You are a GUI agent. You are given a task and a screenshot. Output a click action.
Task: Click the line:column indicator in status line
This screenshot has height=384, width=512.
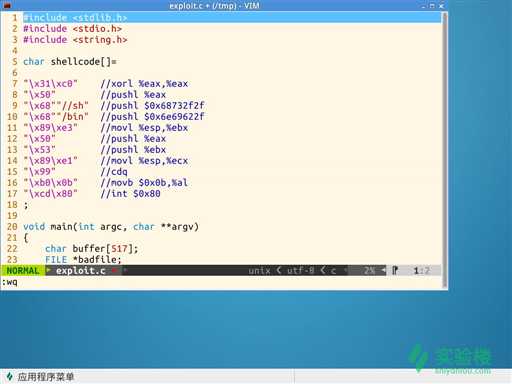pyautogui.click(x=422, y=270)
